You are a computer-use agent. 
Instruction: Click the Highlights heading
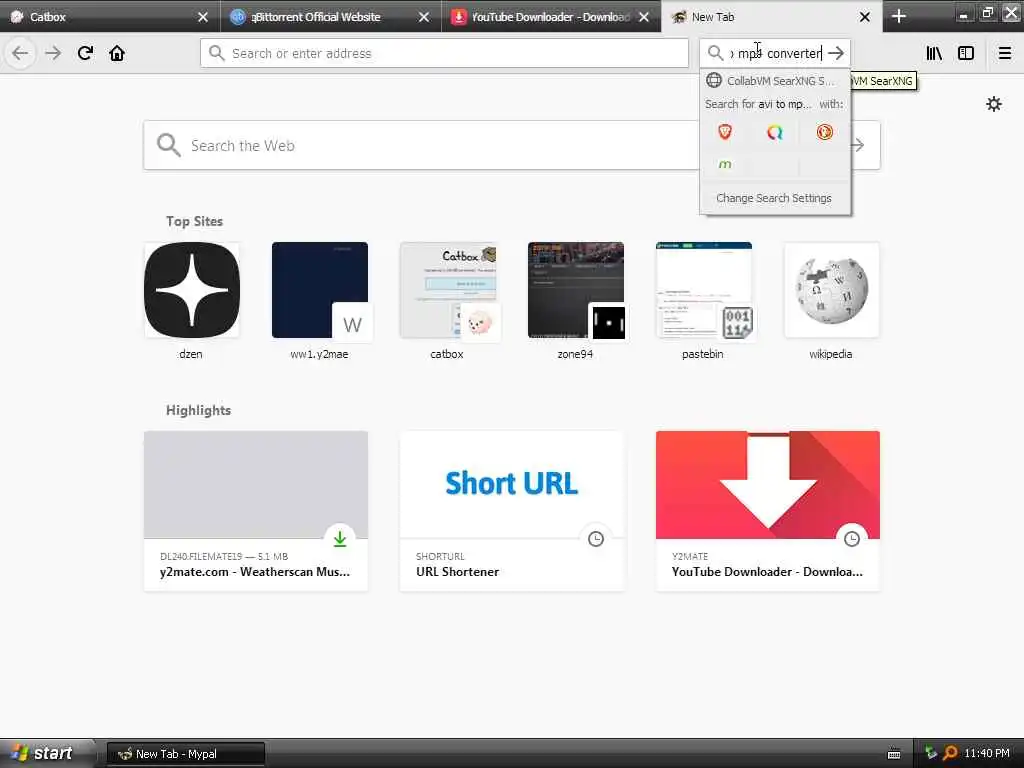199,410
